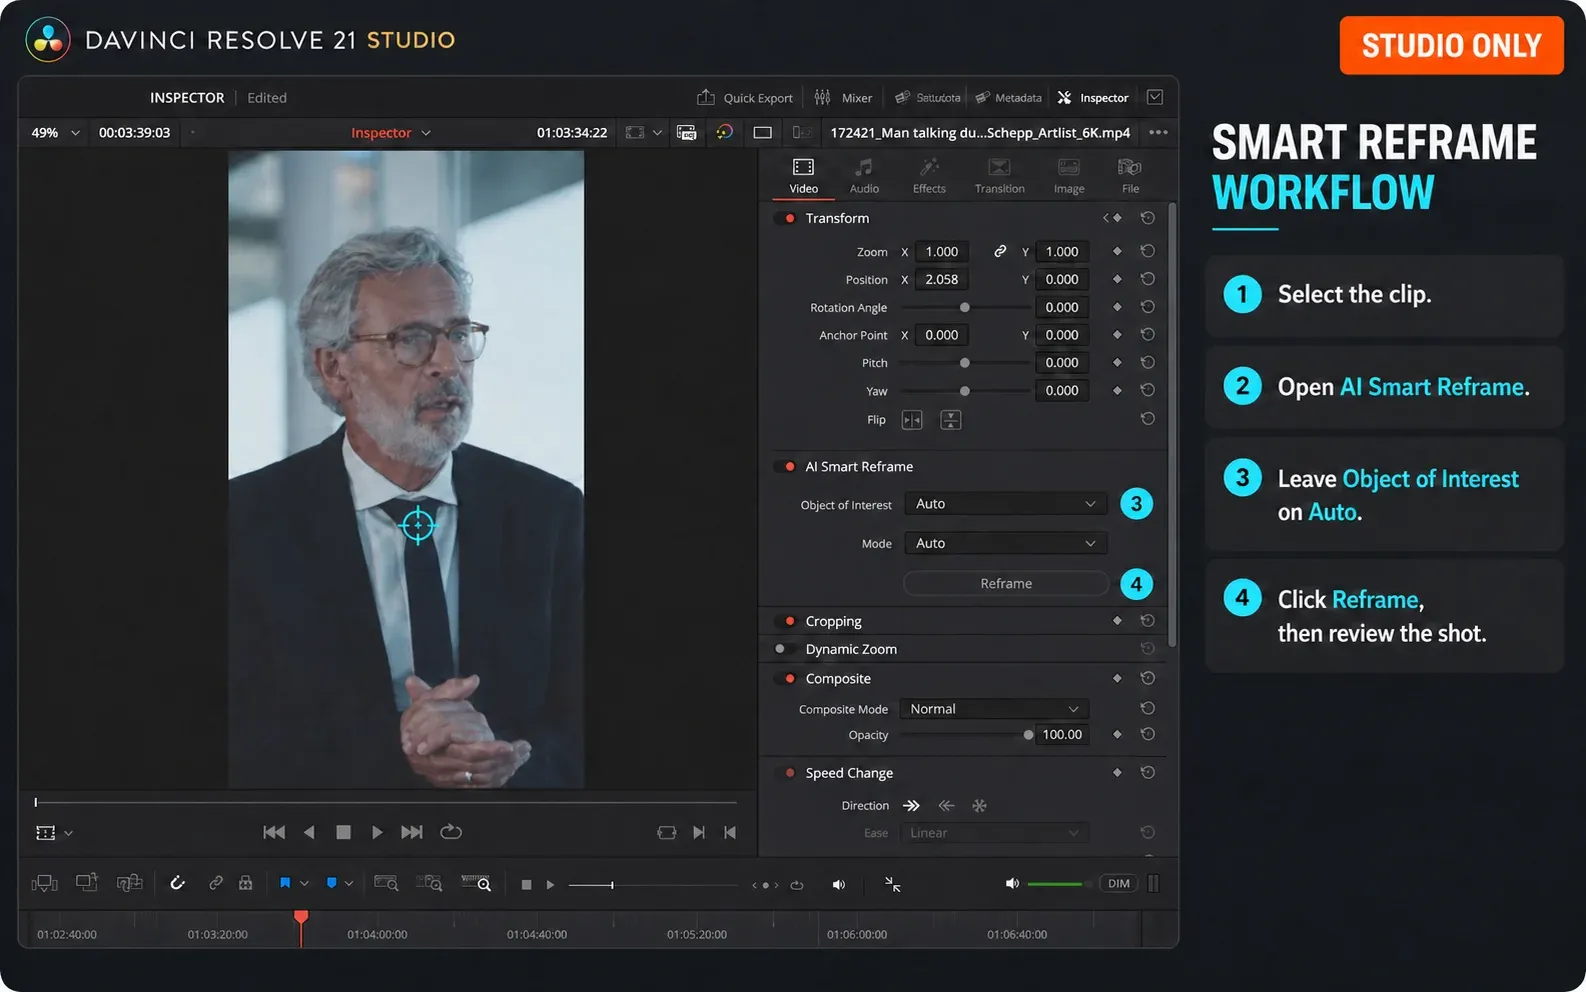The image size is (1586, 992).
Task: Toggle position lock icon in timeline toolbar
Action: point(245,883)
